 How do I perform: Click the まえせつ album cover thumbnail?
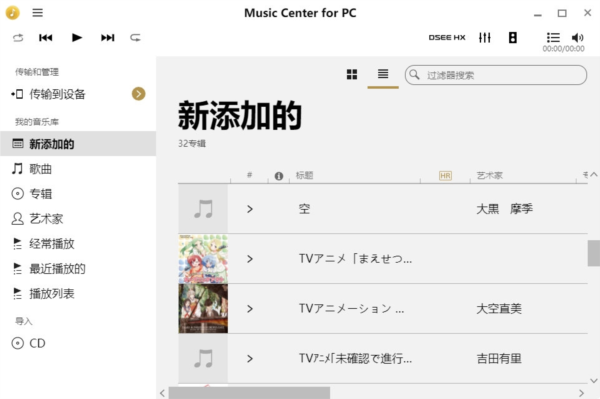pyautogui.click(x=203, y=259)
